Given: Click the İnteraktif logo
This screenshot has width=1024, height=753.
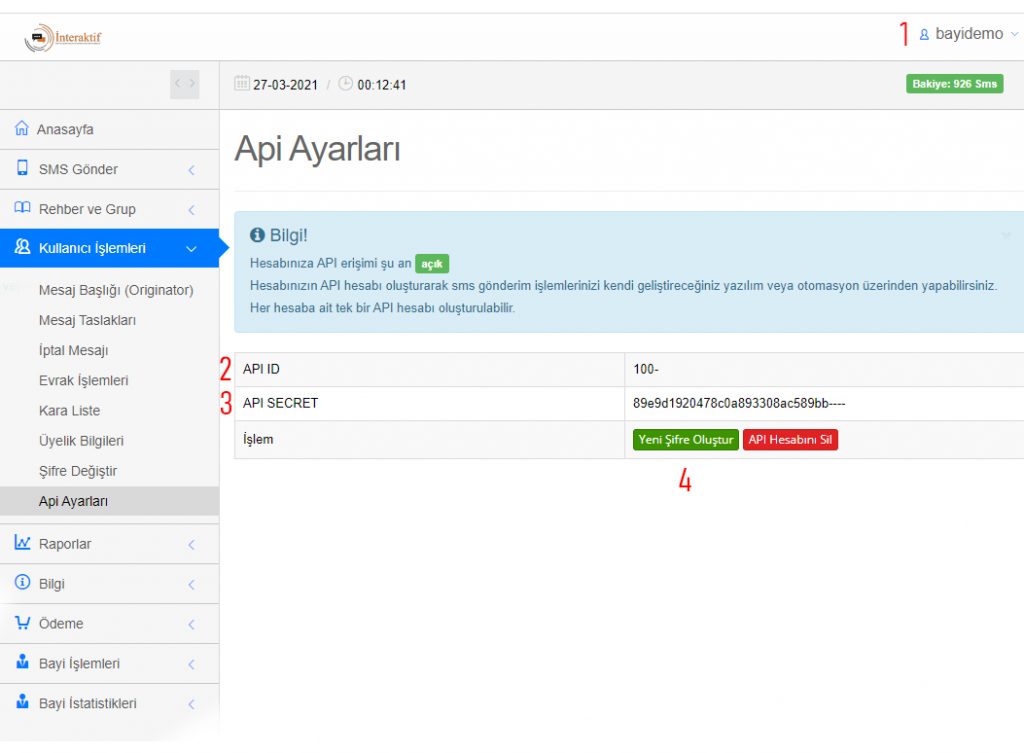Looking at the screenshot, I should coord(63,38).
